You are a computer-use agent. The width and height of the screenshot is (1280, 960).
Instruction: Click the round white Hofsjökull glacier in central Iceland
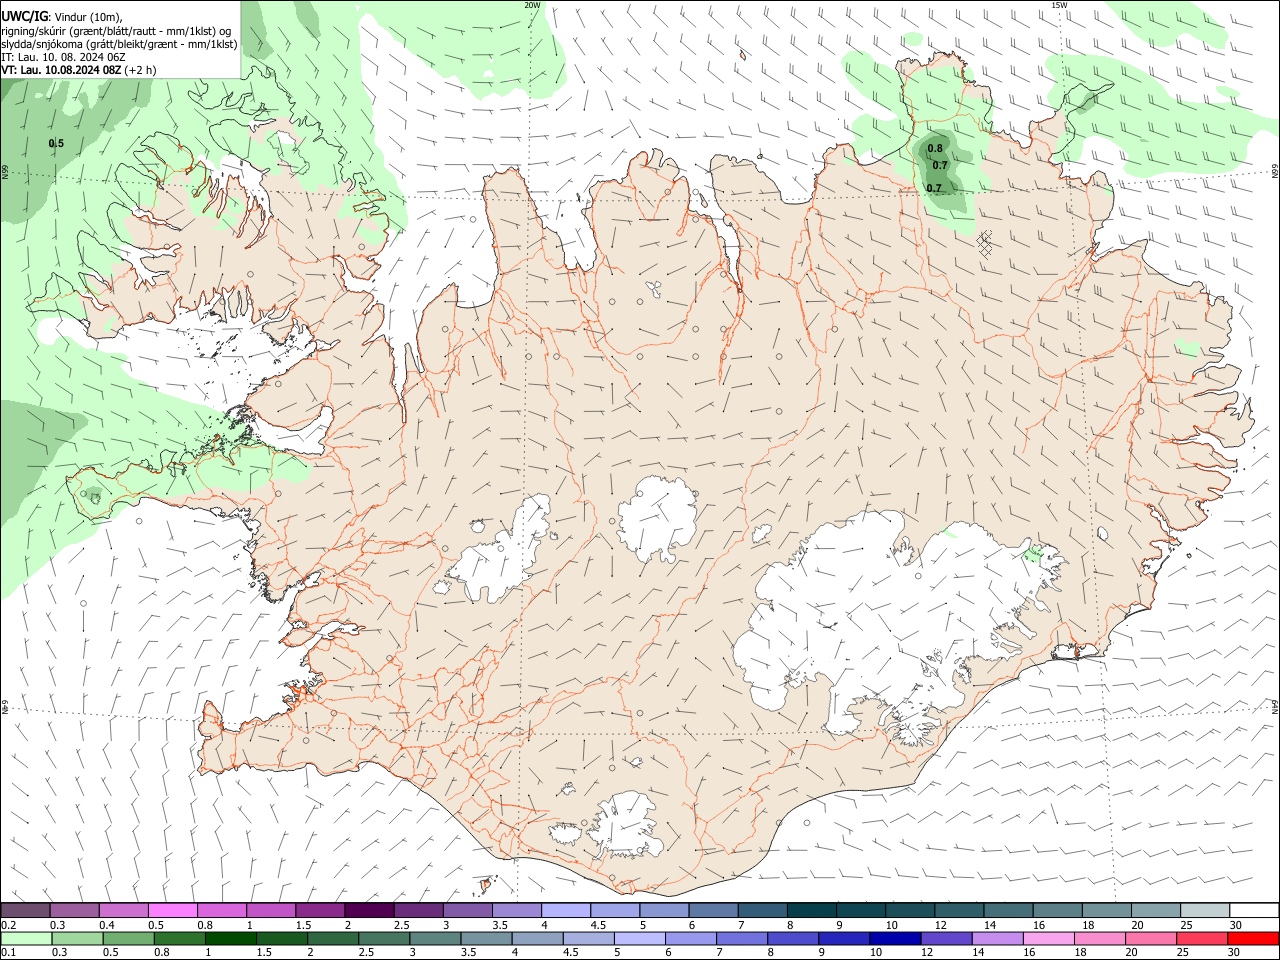[657, 519]
